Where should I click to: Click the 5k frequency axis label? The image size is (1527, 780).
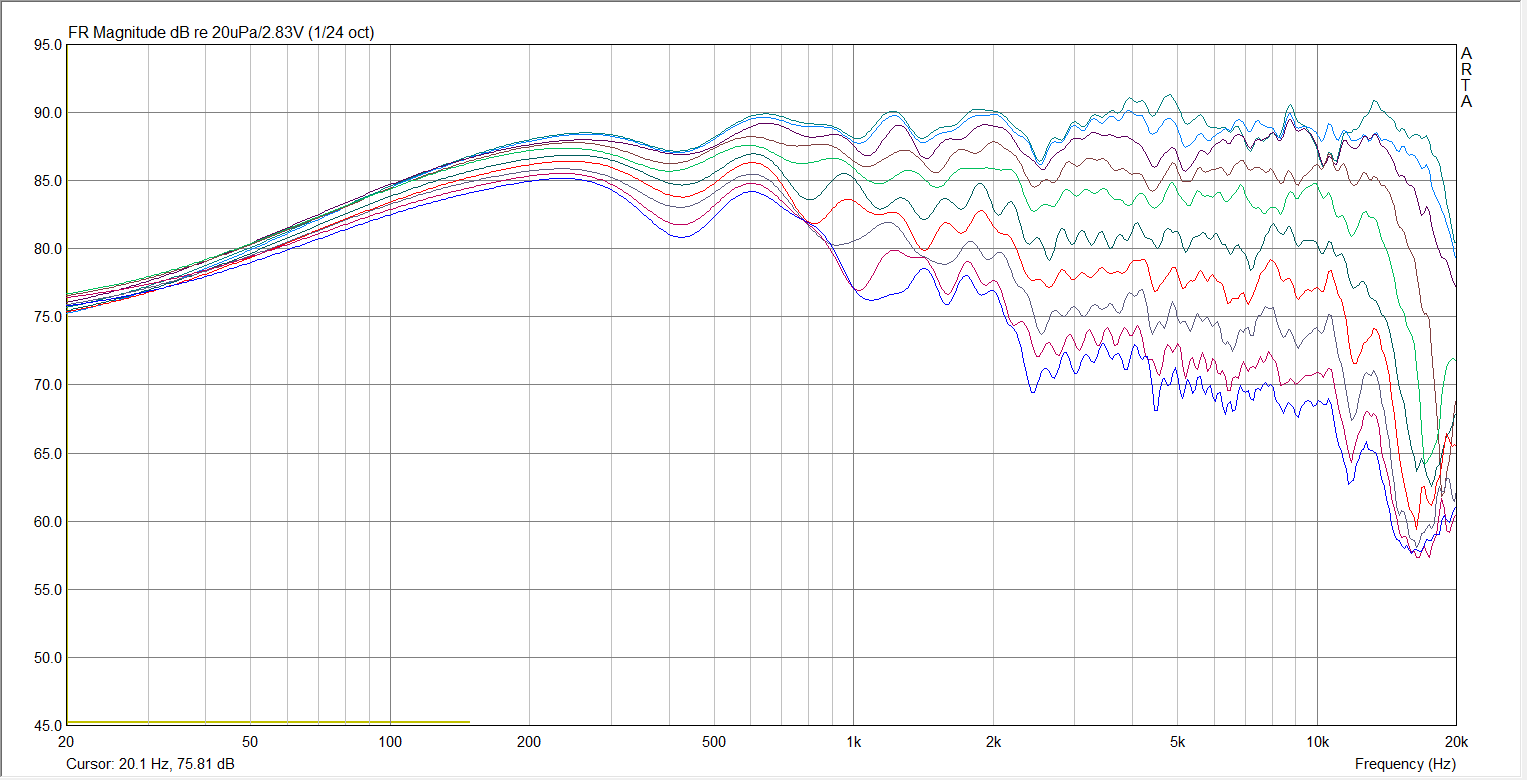pyautogui.click(x=1177, y=742)
